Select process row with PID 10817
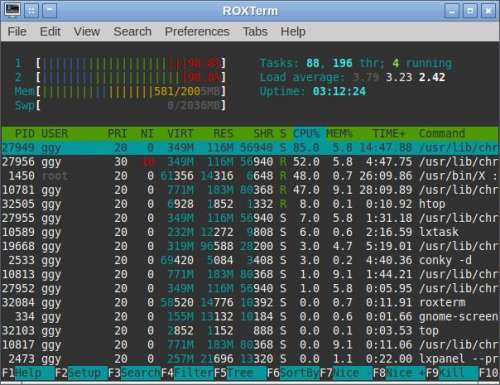 [250, 345]
